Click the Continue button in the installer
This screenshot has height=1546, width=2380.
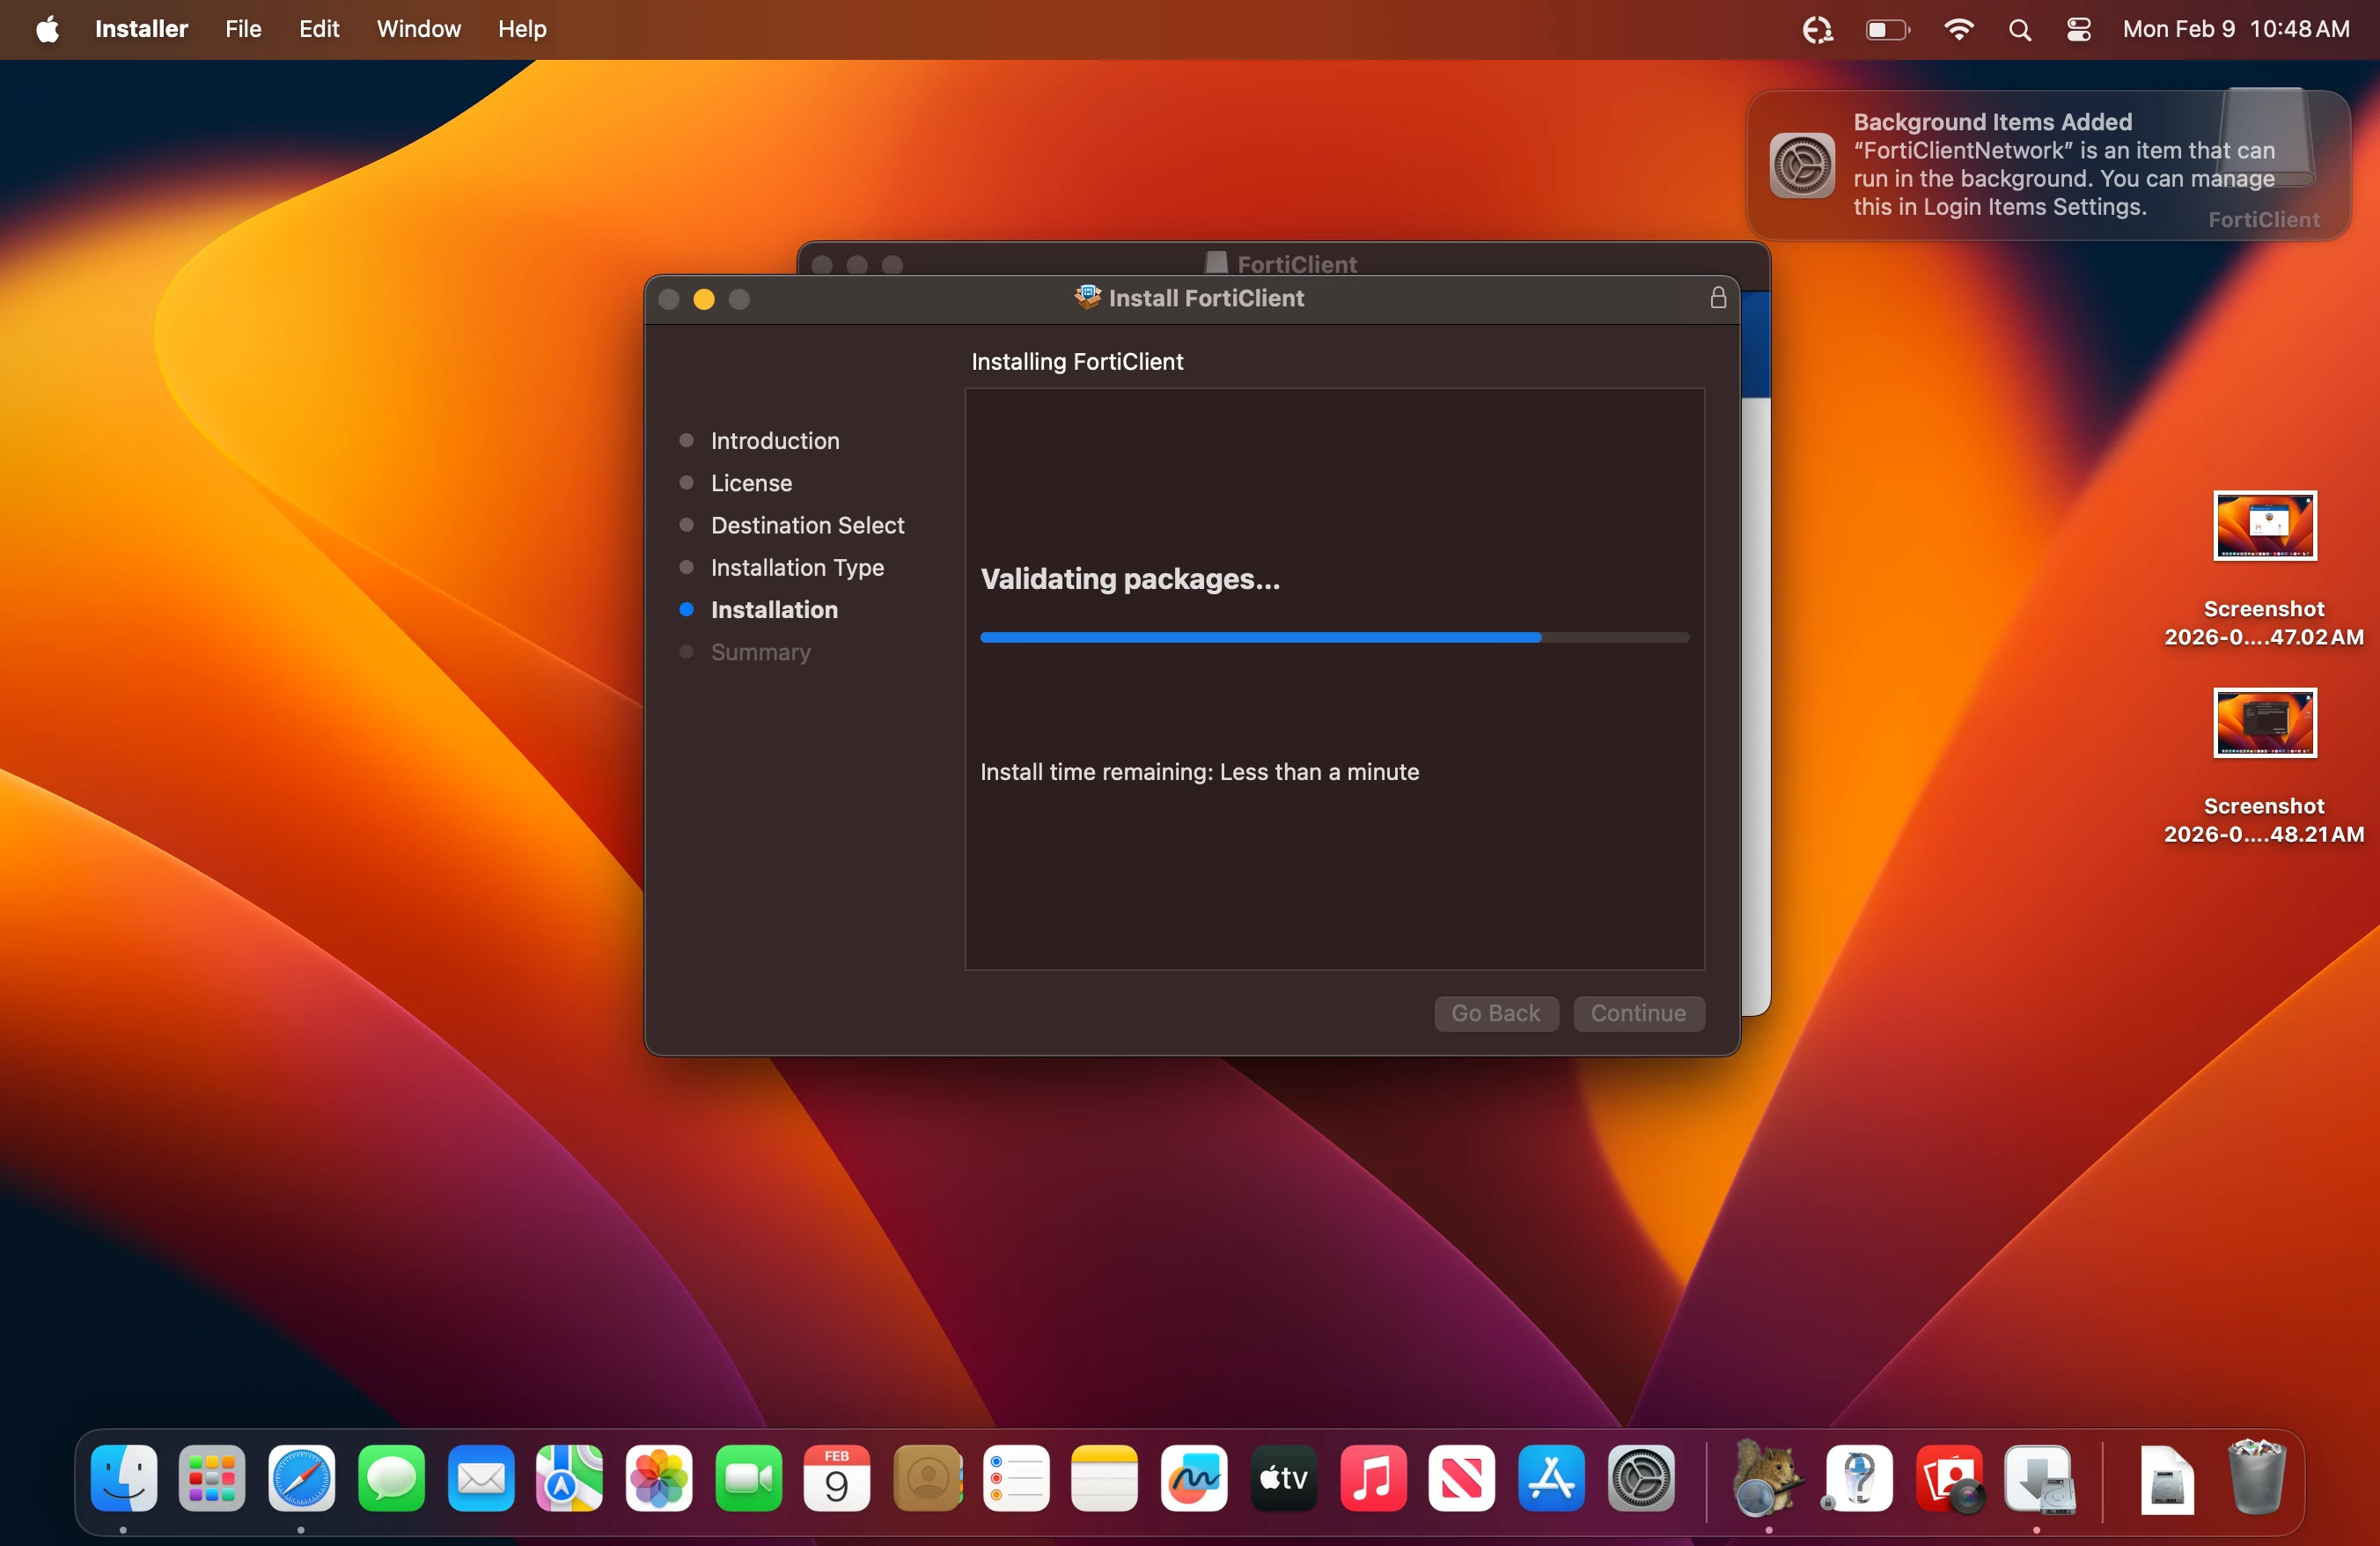1638,1013
